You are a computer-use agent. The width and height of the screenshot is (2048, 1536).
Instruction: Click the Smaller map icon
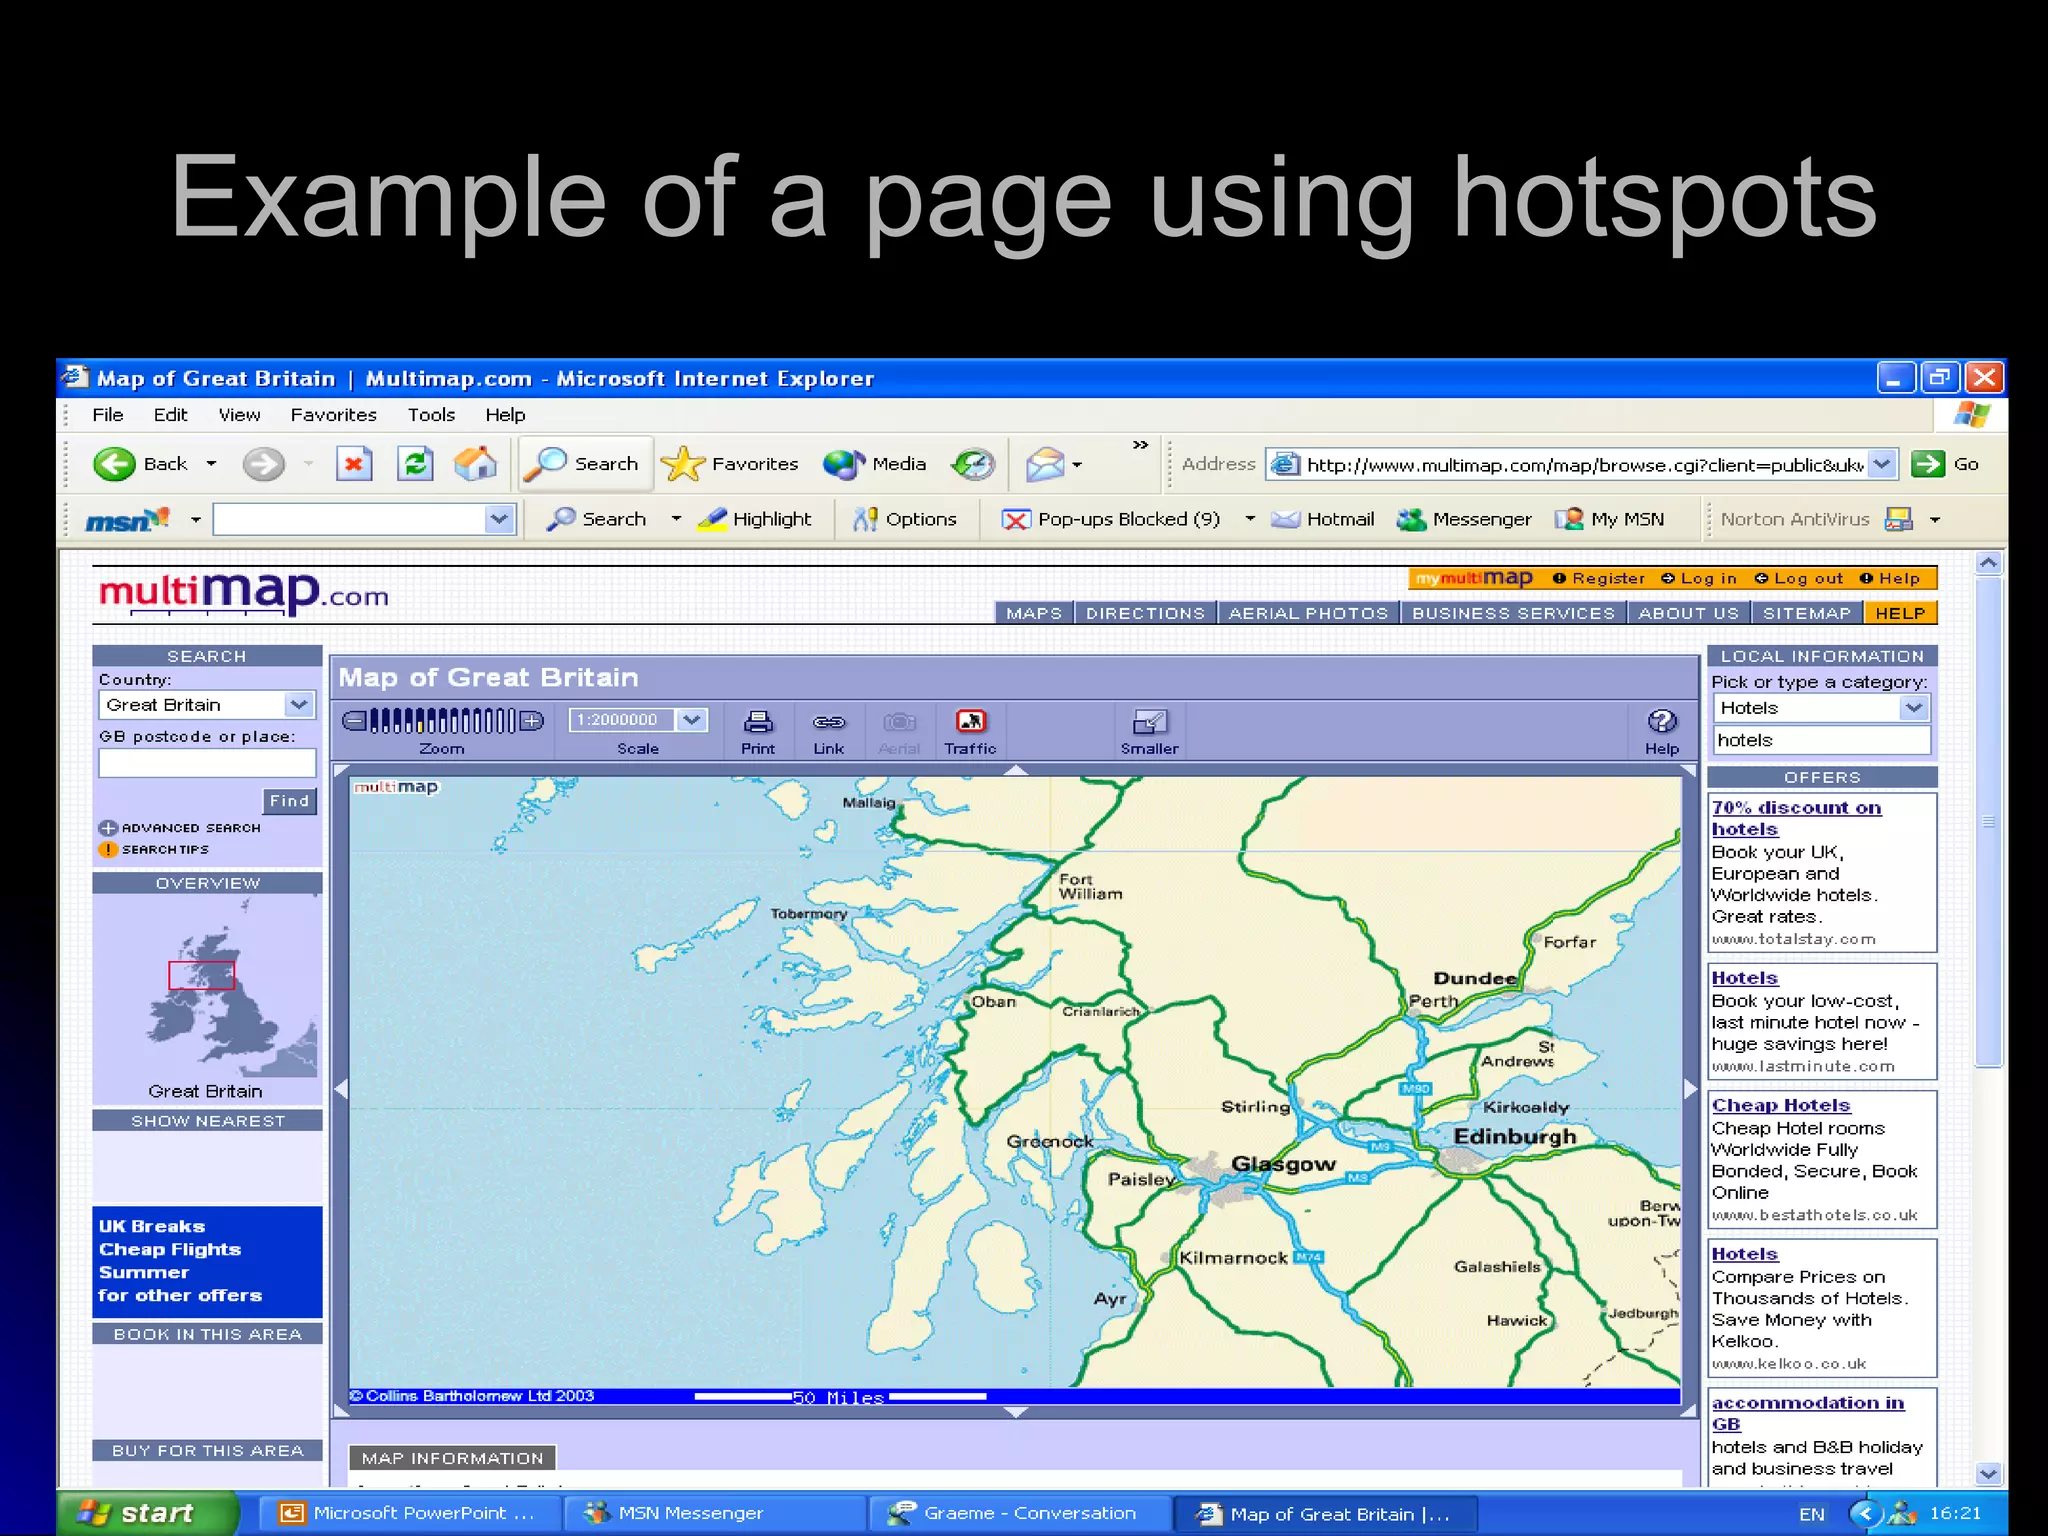point(1149,722)
